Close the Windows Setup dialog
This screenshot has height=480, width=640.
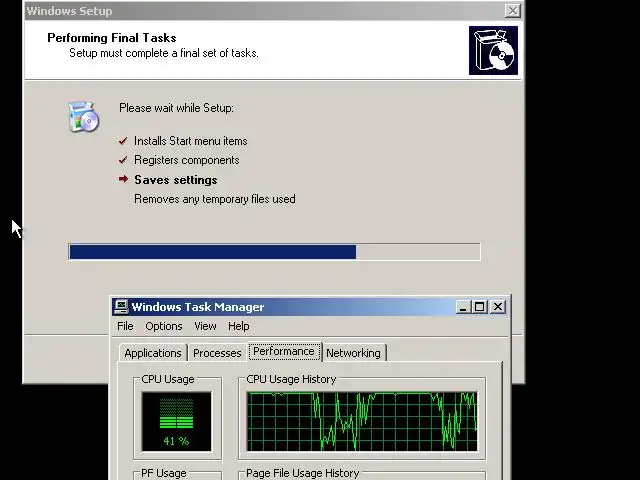click(513, 11)
